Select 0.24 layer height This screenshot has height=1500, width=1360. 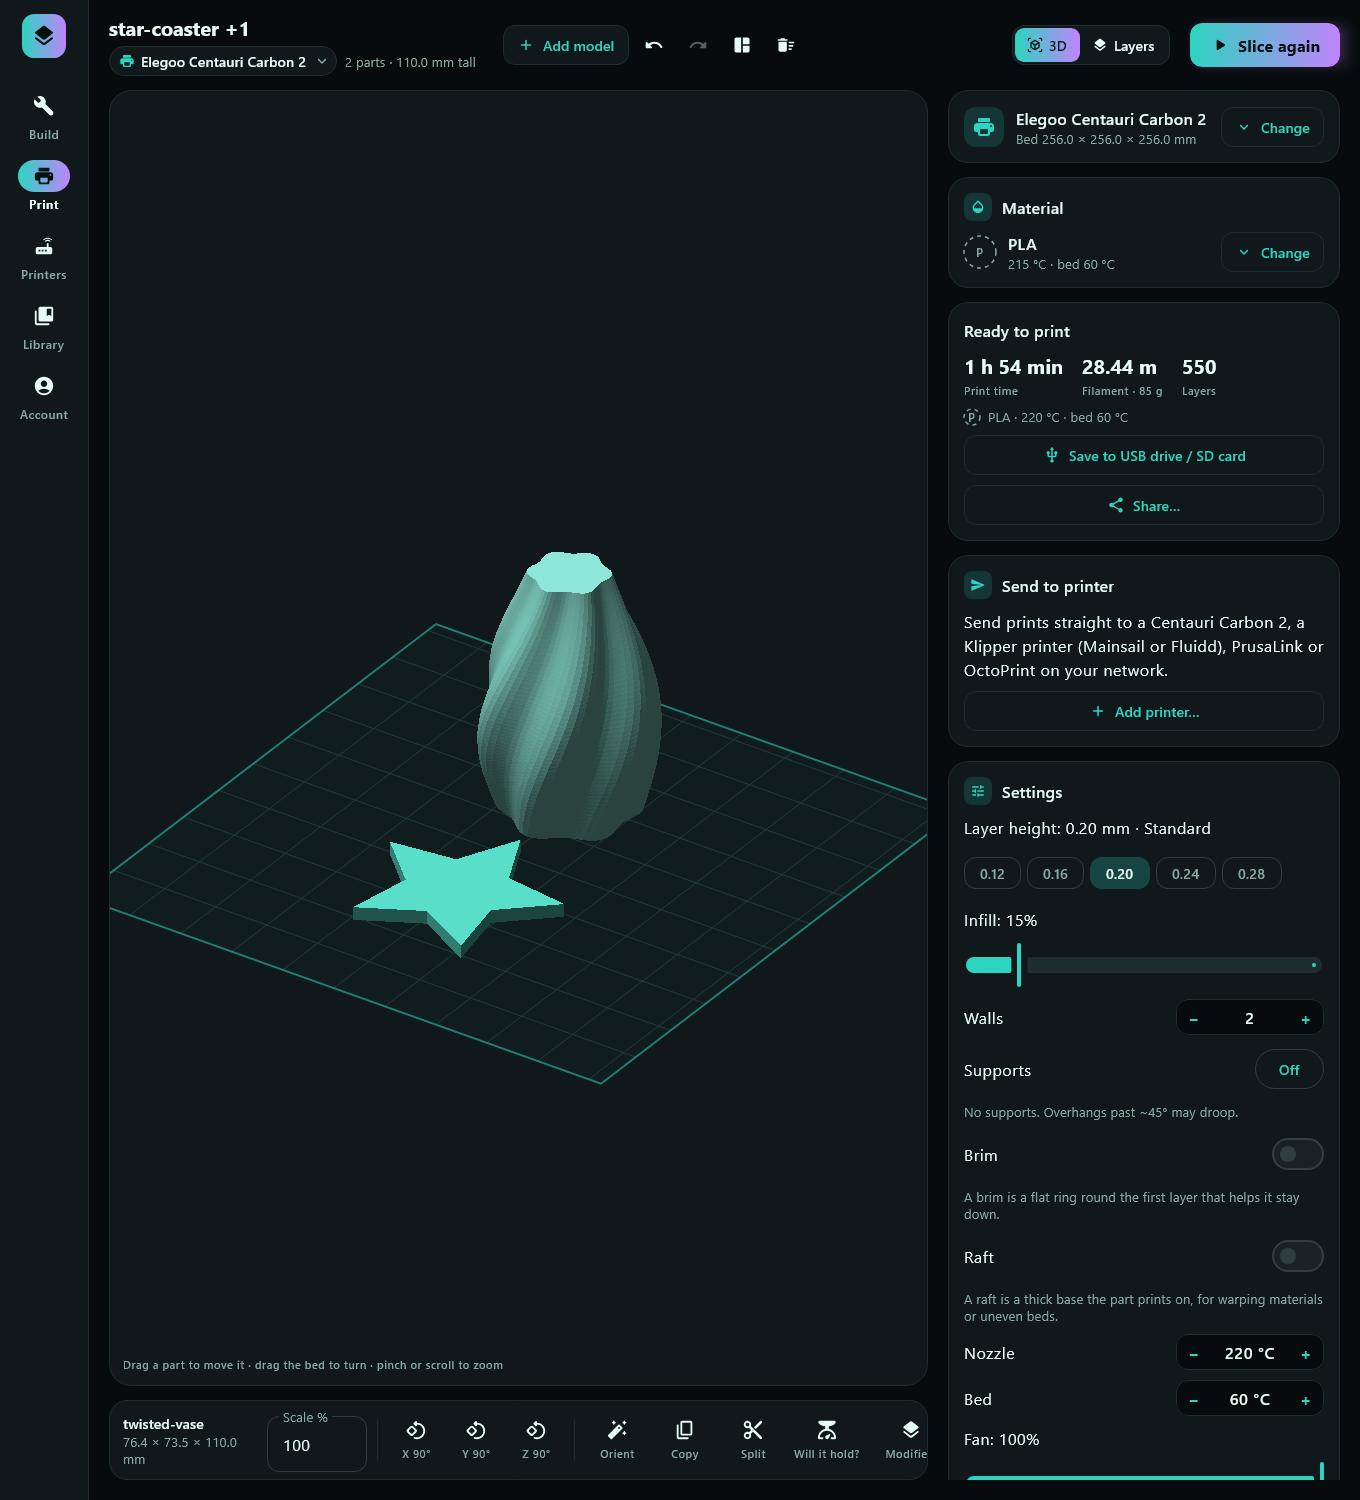(1185, 873)
